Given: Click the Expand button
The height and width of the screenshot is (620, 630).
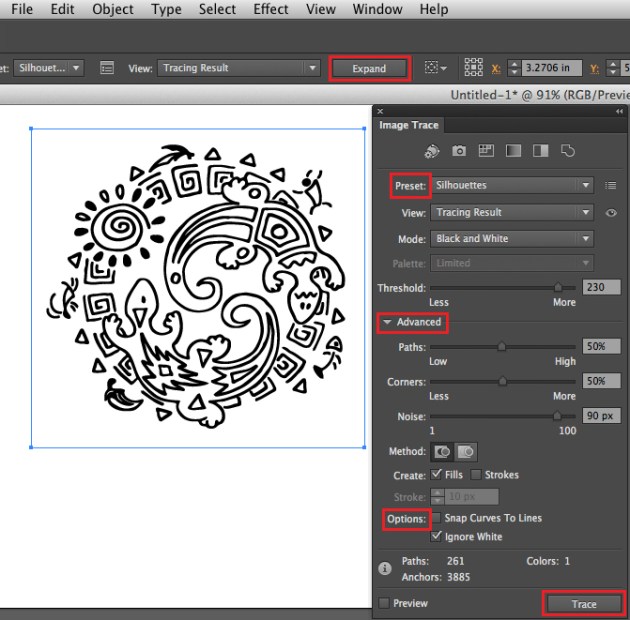Looking at the screenshot, I should tap(369, 68).
